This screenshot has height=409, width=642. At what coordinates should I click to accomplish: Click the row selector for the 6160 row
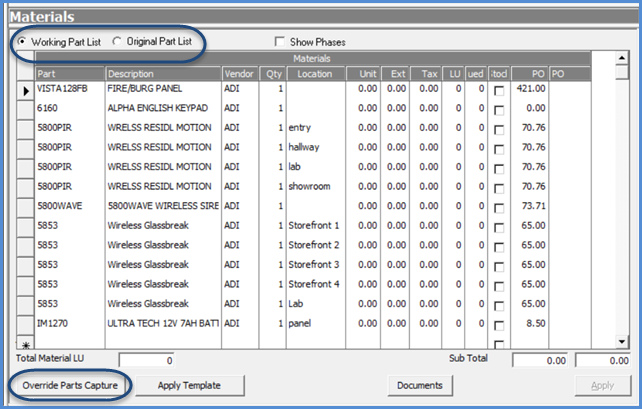25,110
